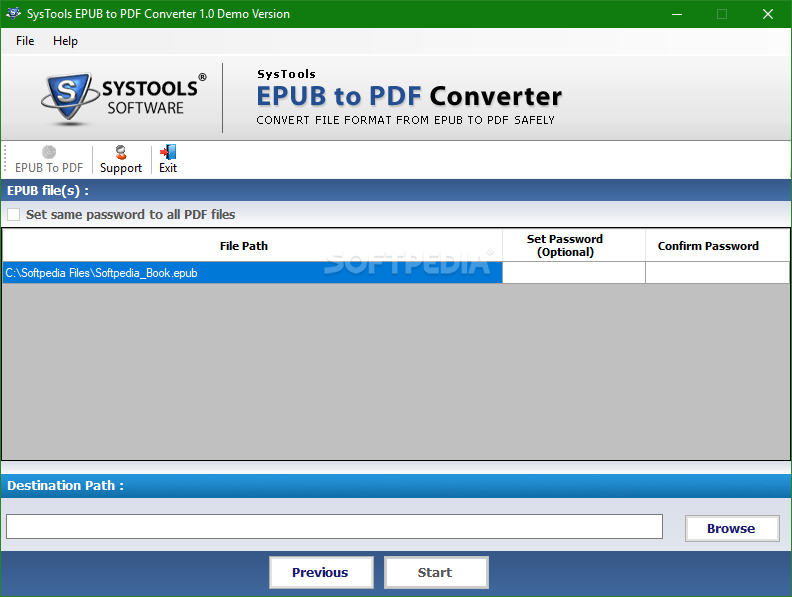Click the app icon in title bar

[x=14, y=14]
